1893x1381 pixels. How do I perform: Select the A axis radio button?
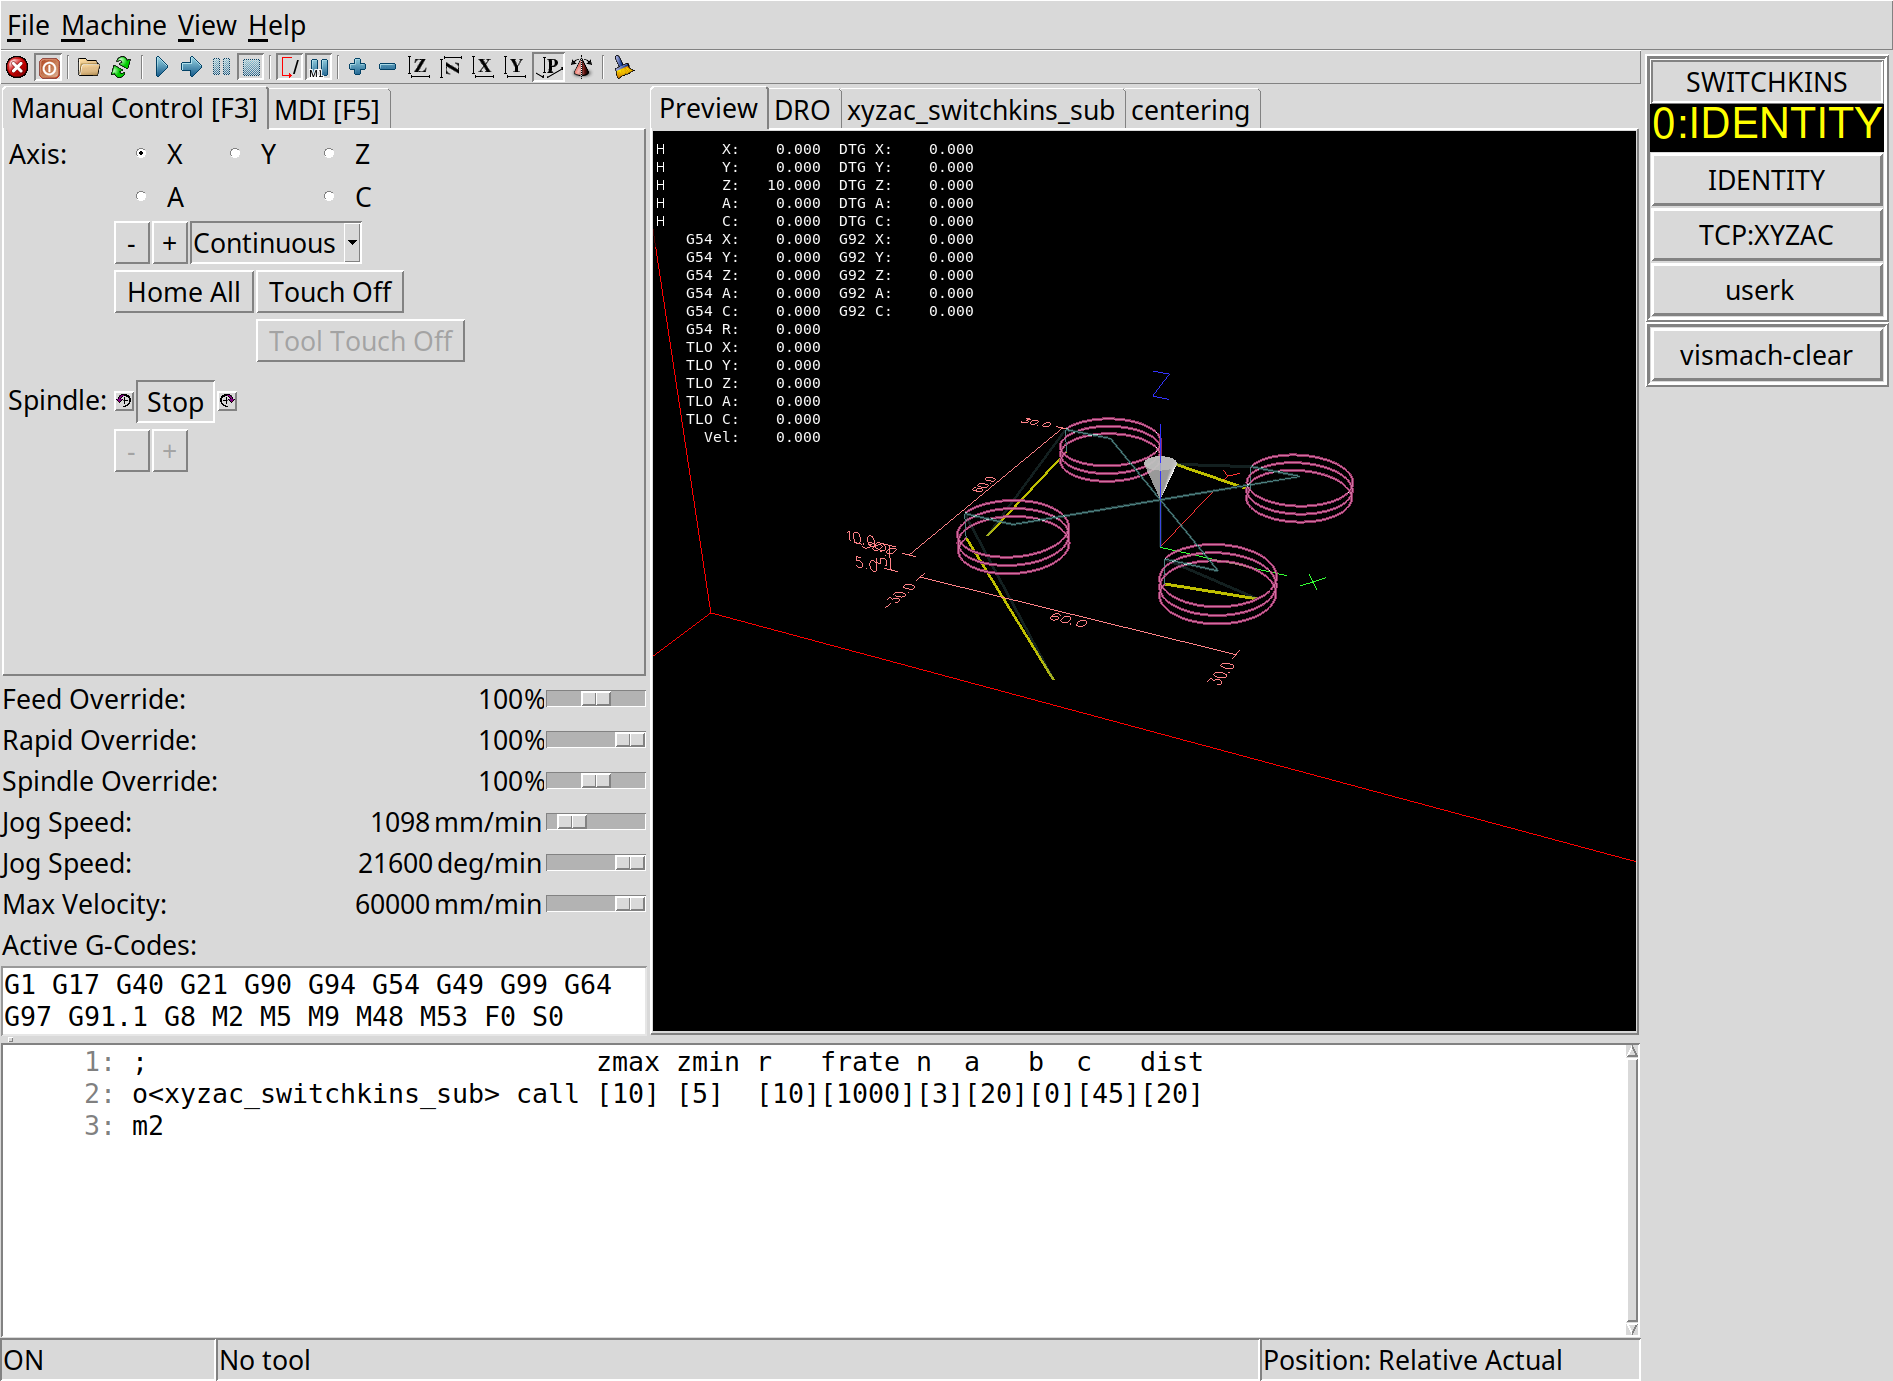pos(141,197)
